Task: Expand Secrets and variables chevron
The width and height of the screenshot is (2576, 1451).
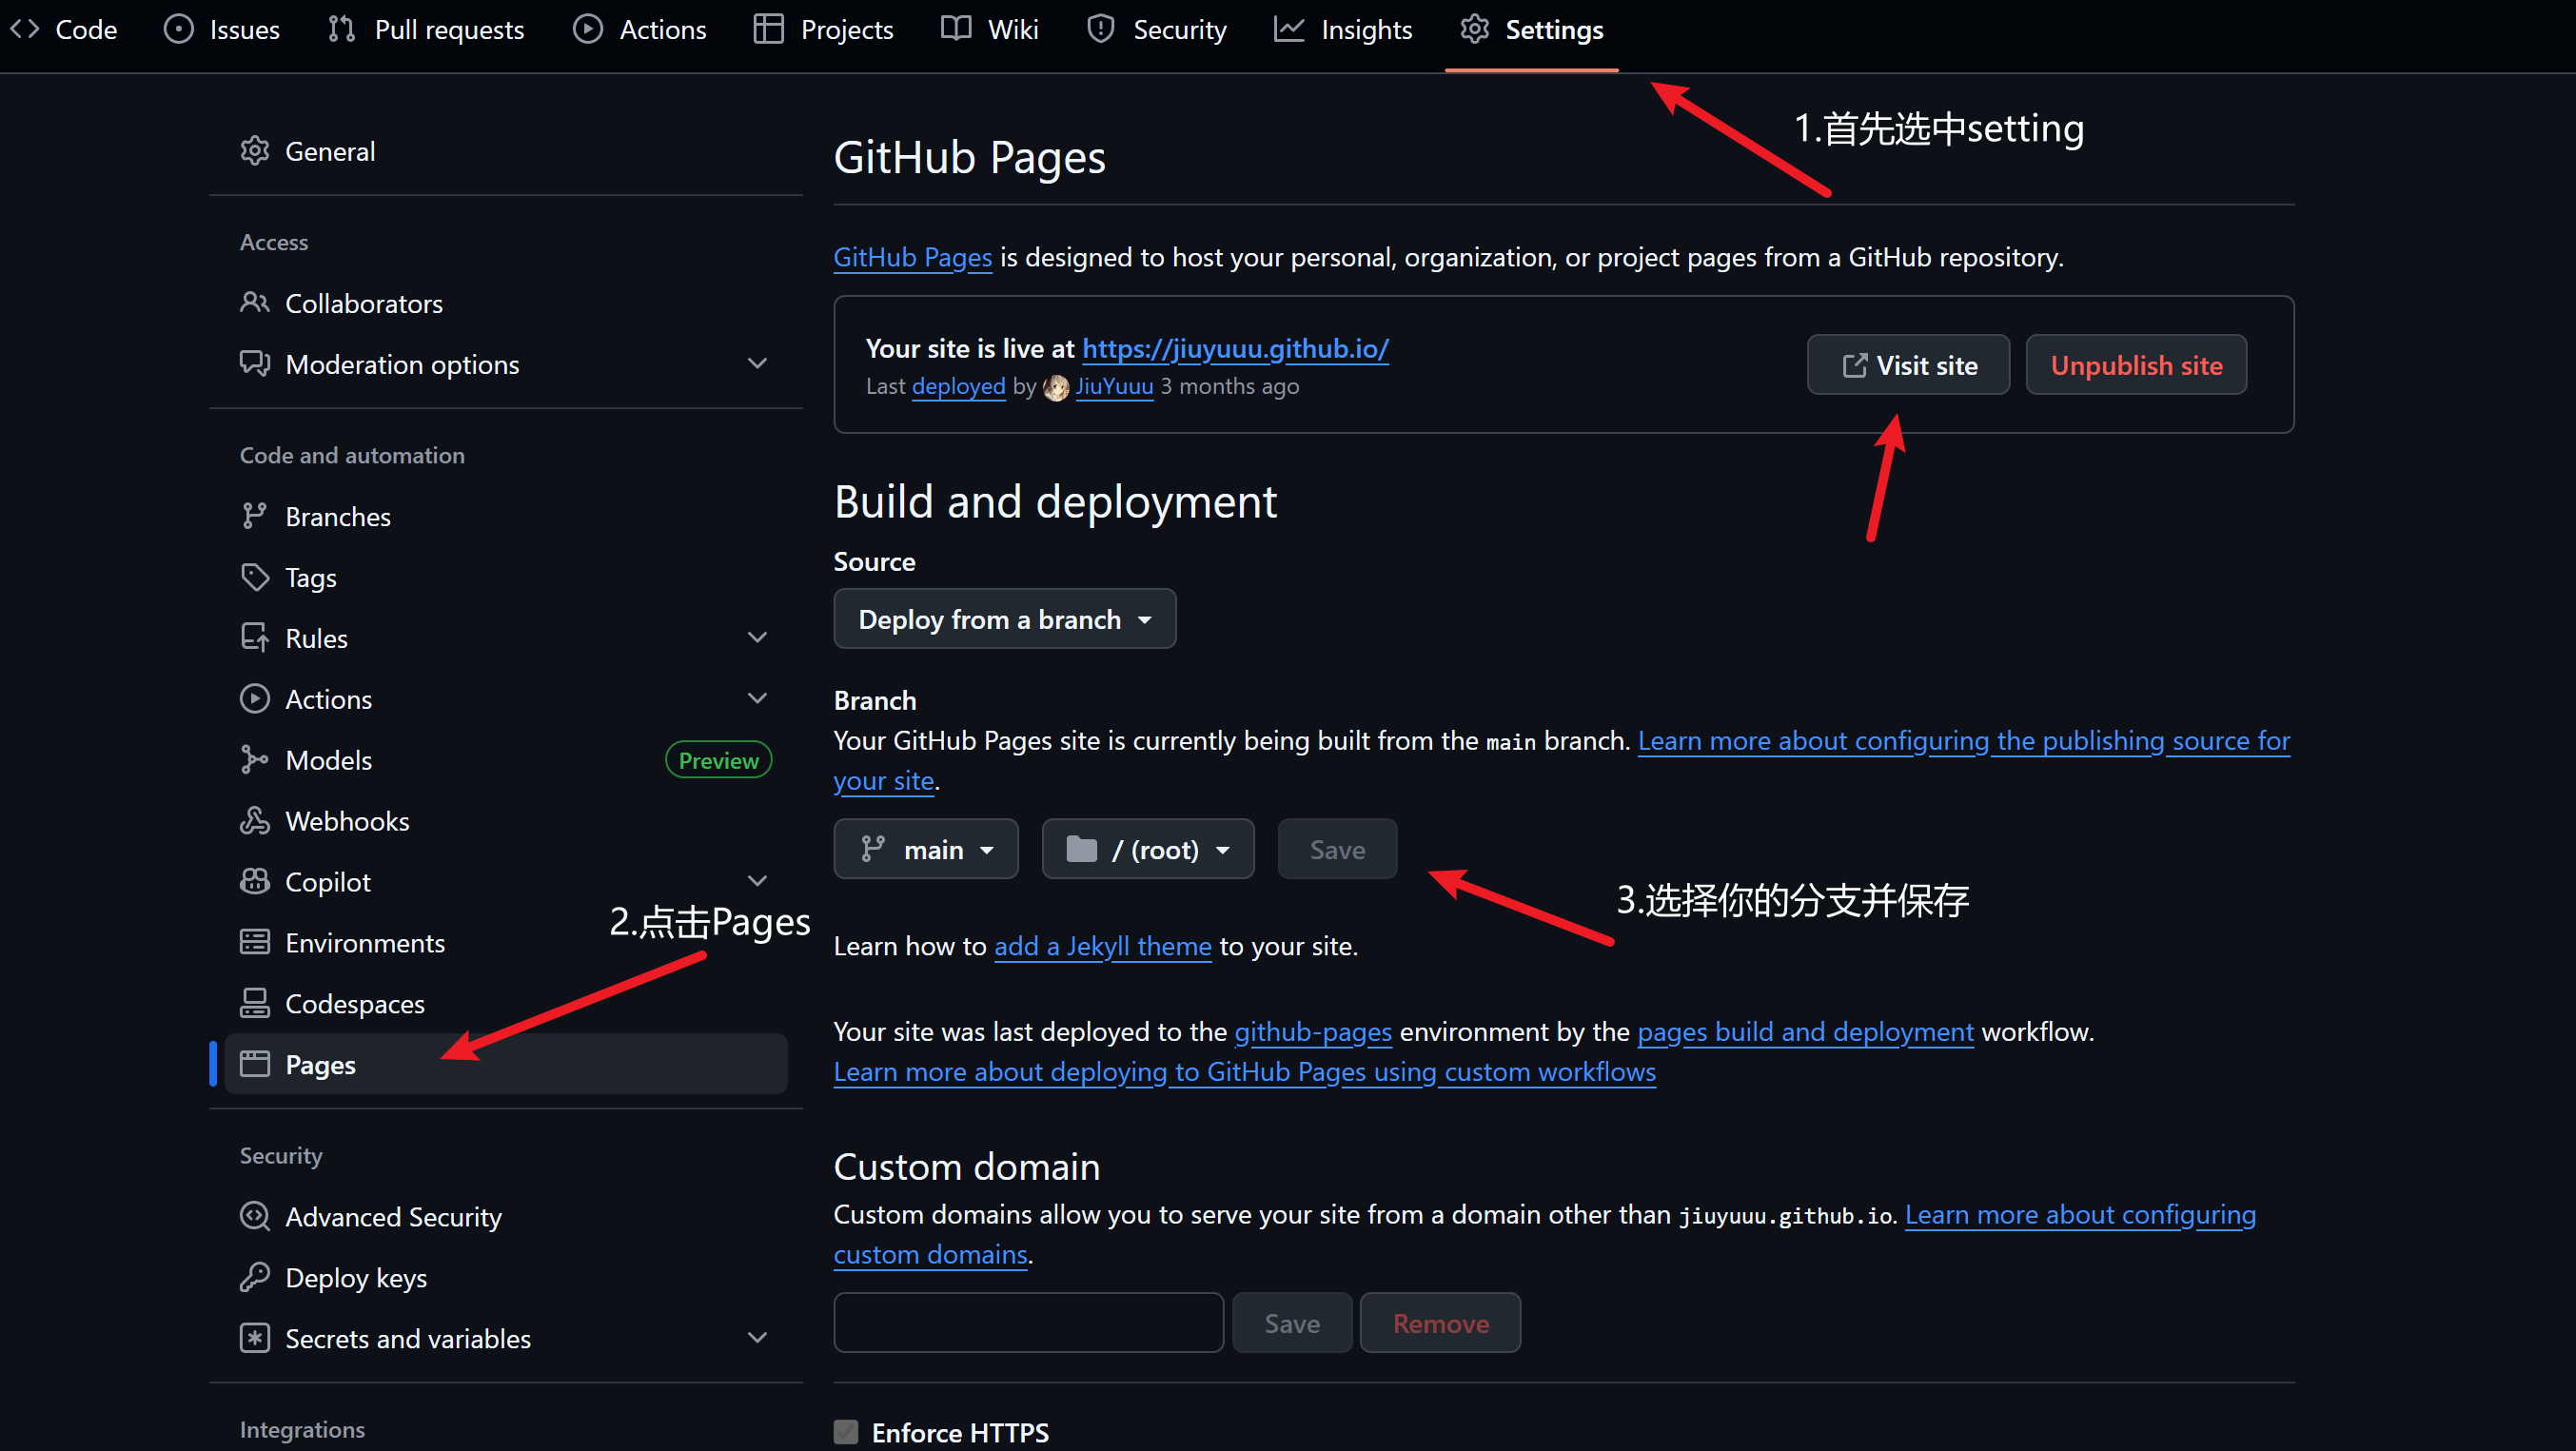Action: point(758,1338)
